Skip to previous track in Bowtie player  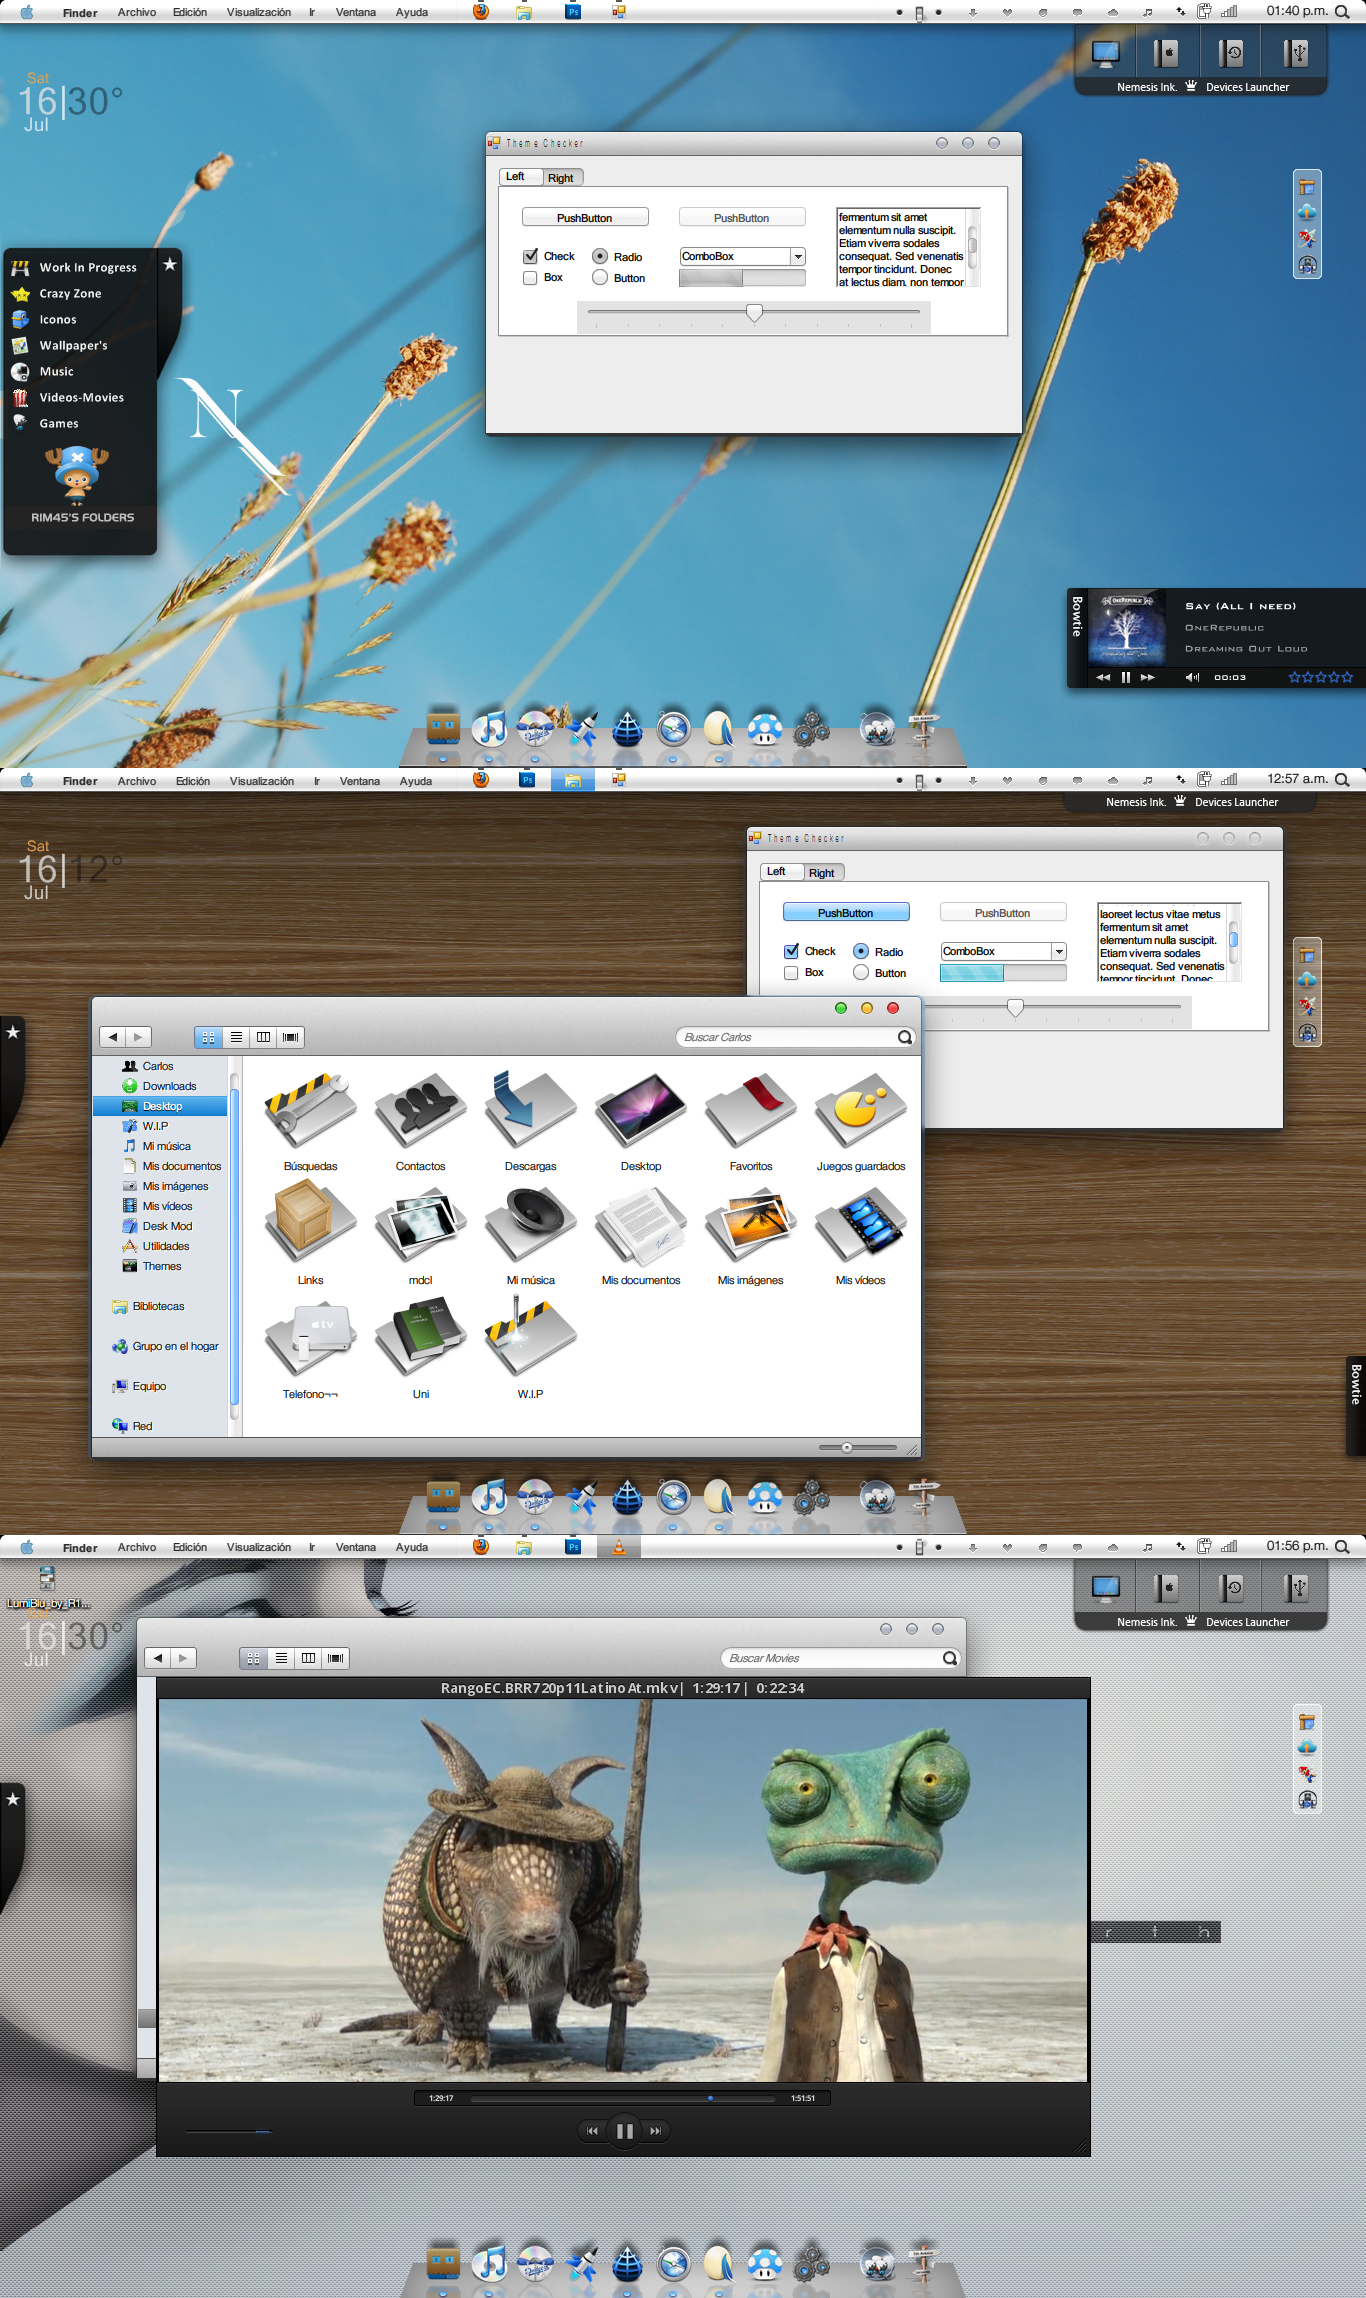tap(1103, 677)
